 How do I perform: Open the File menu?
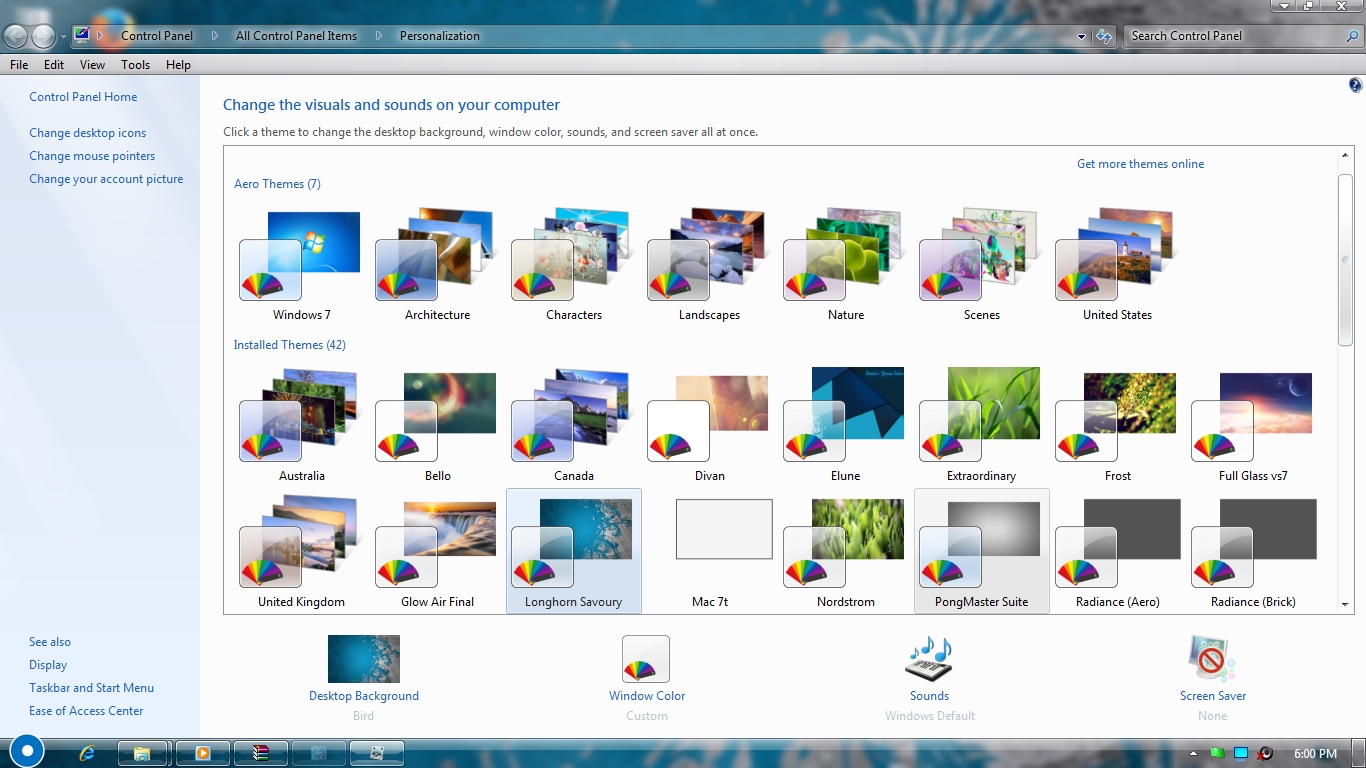click(x=19, y=65)
